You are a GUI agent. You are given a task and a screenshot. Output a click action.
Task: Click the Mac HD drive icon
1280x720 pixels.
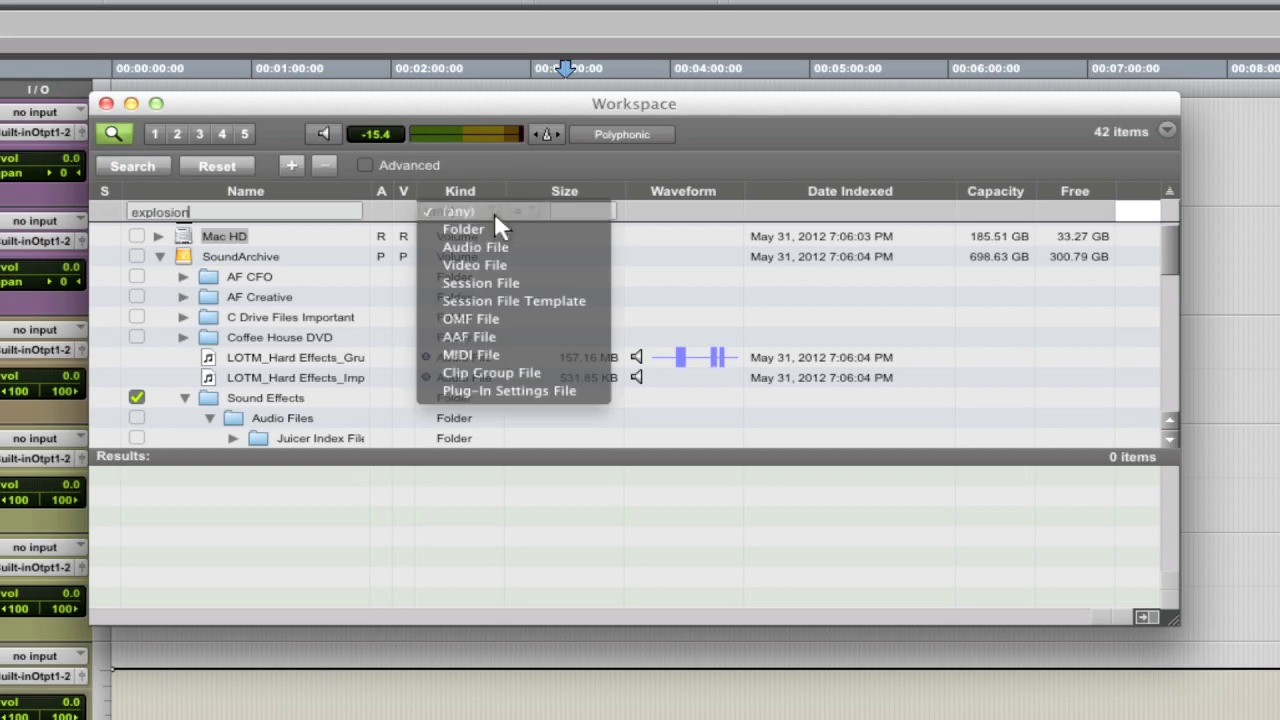pos(183,236)
